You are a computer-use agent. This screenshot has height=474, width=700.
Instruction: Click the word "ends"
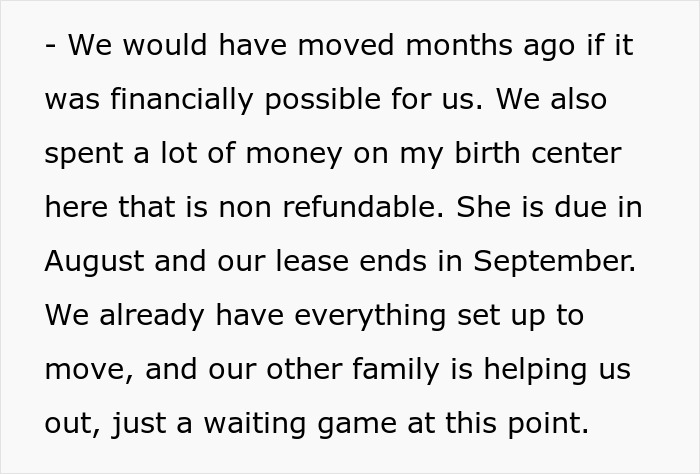(x=424, y=261)
